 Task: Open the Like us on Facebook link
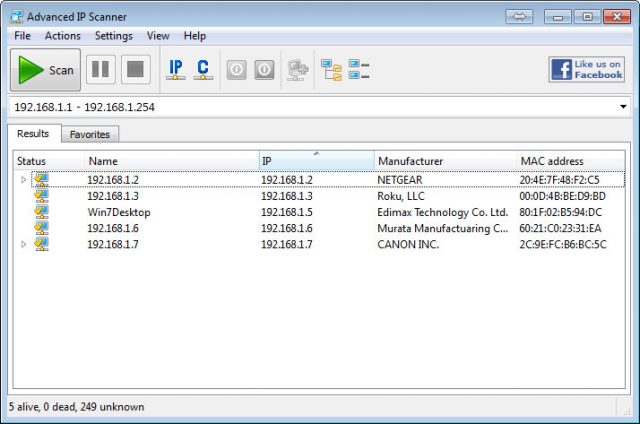coord(586,70)
